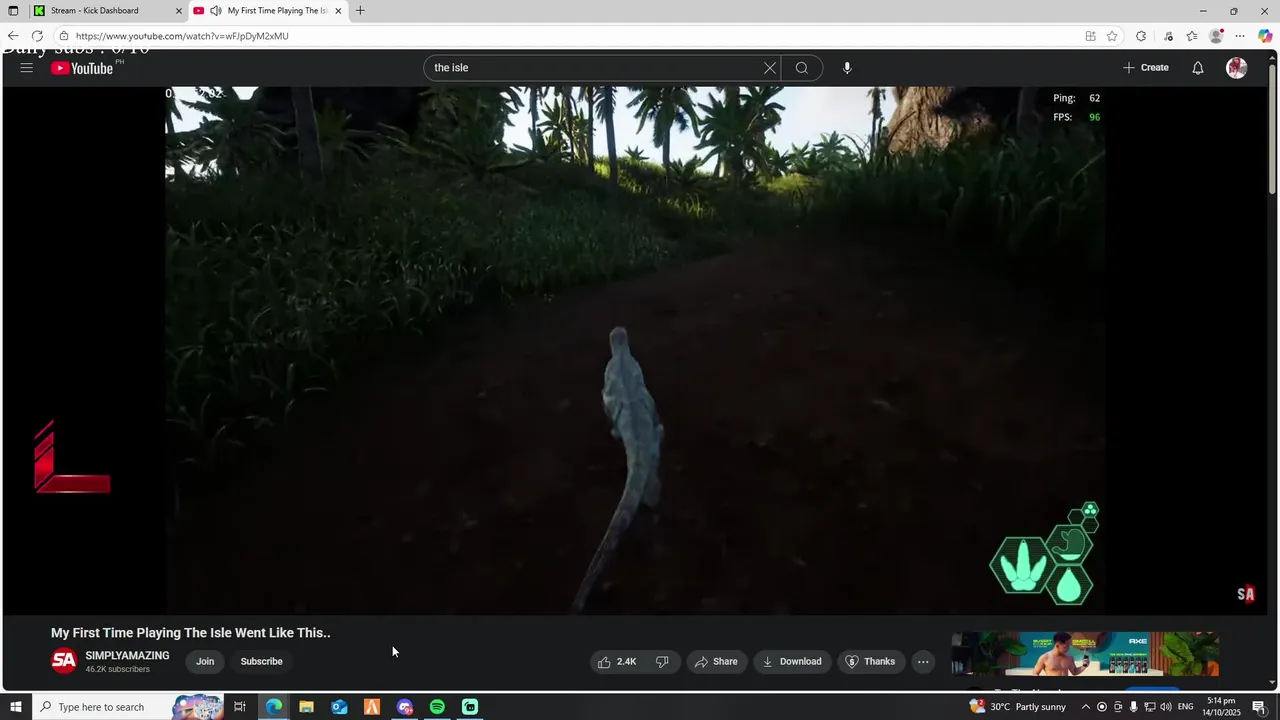Open Task View on the taskbar
Viewport: 1280px width, 720px height.
(x=240, y=707)
